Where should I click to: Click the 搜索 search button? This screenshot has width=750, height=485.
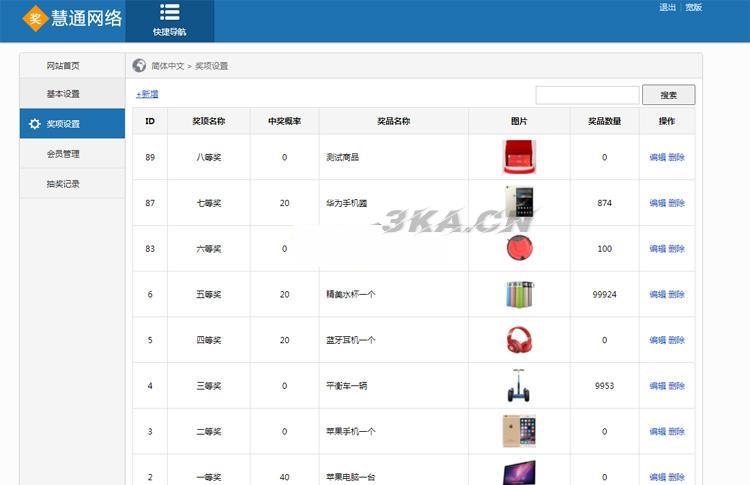pos(668,95)
